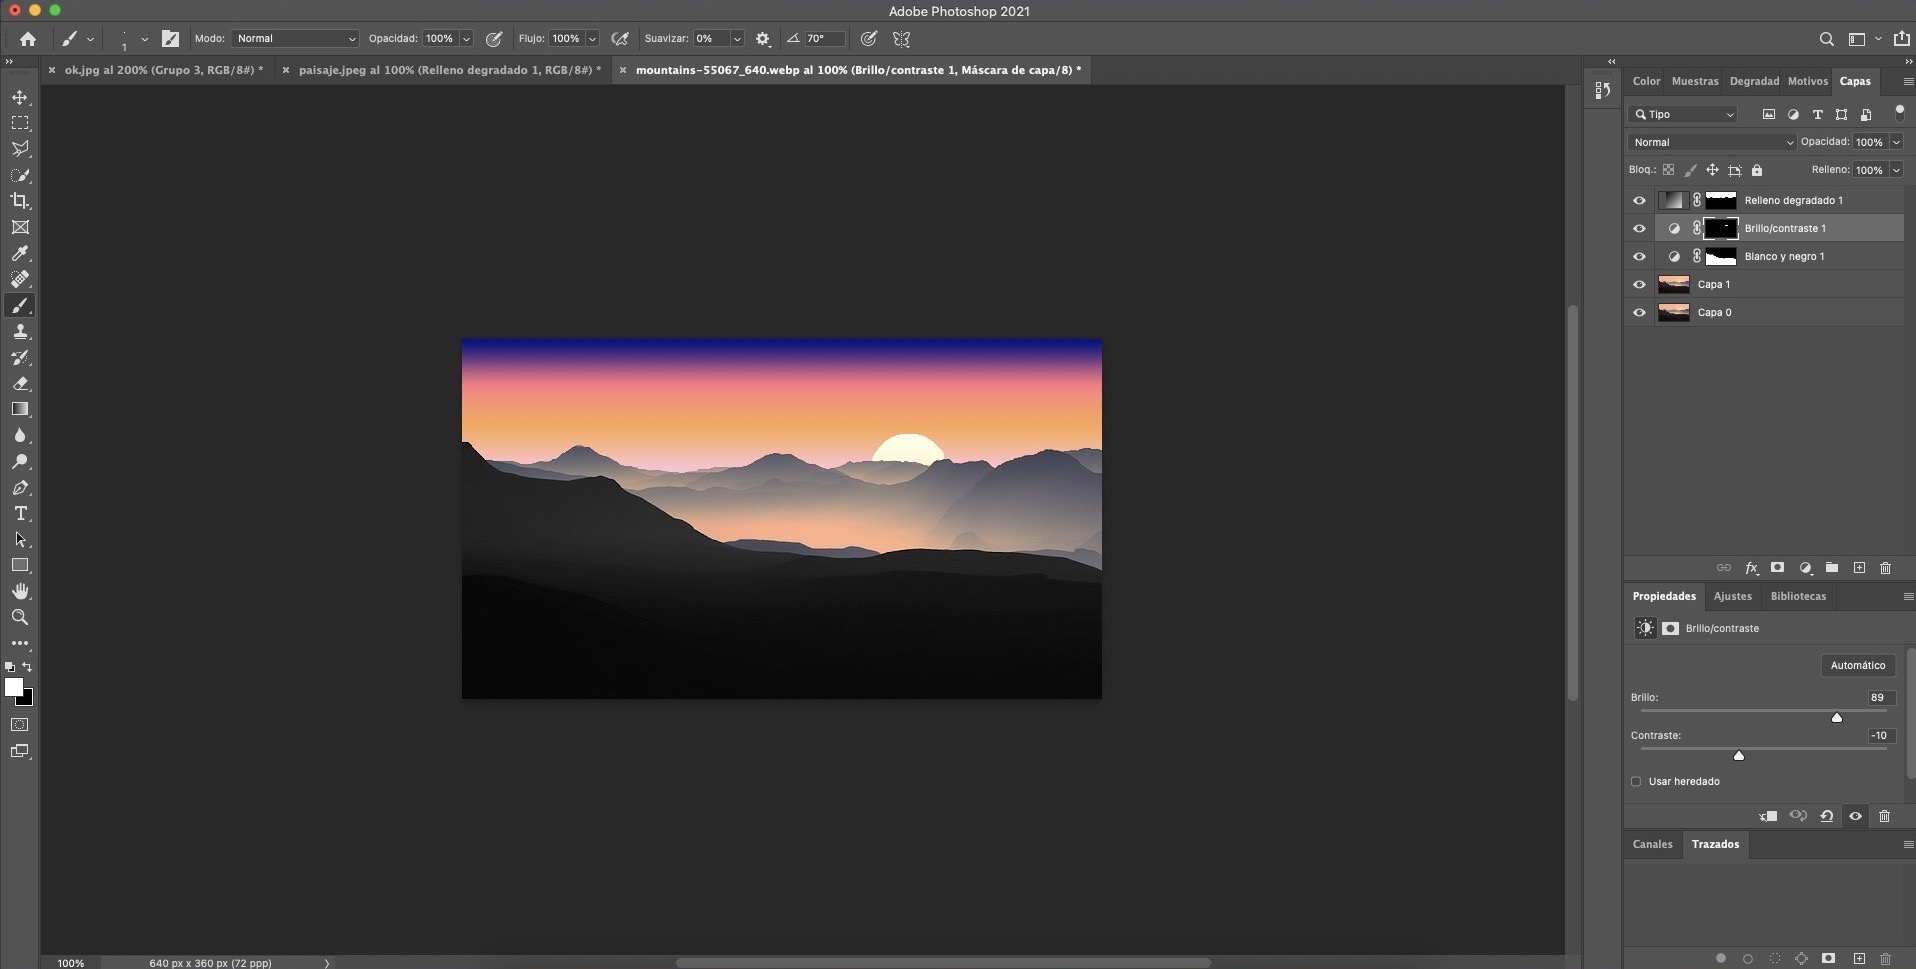1916x969 pixels.
Task: Select the Gradient tool
Action: 20,409
